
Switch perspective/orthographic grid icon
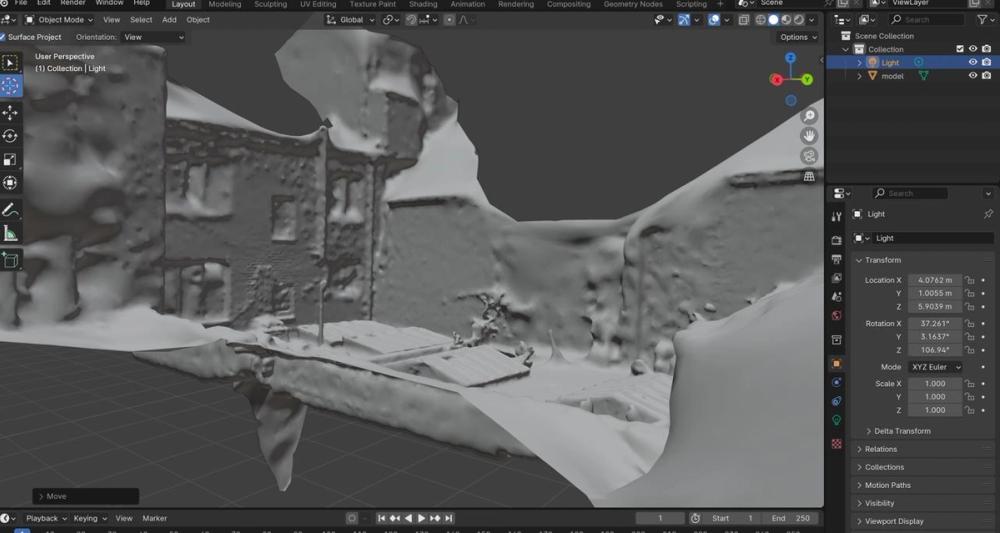click(x=809, y=177)
